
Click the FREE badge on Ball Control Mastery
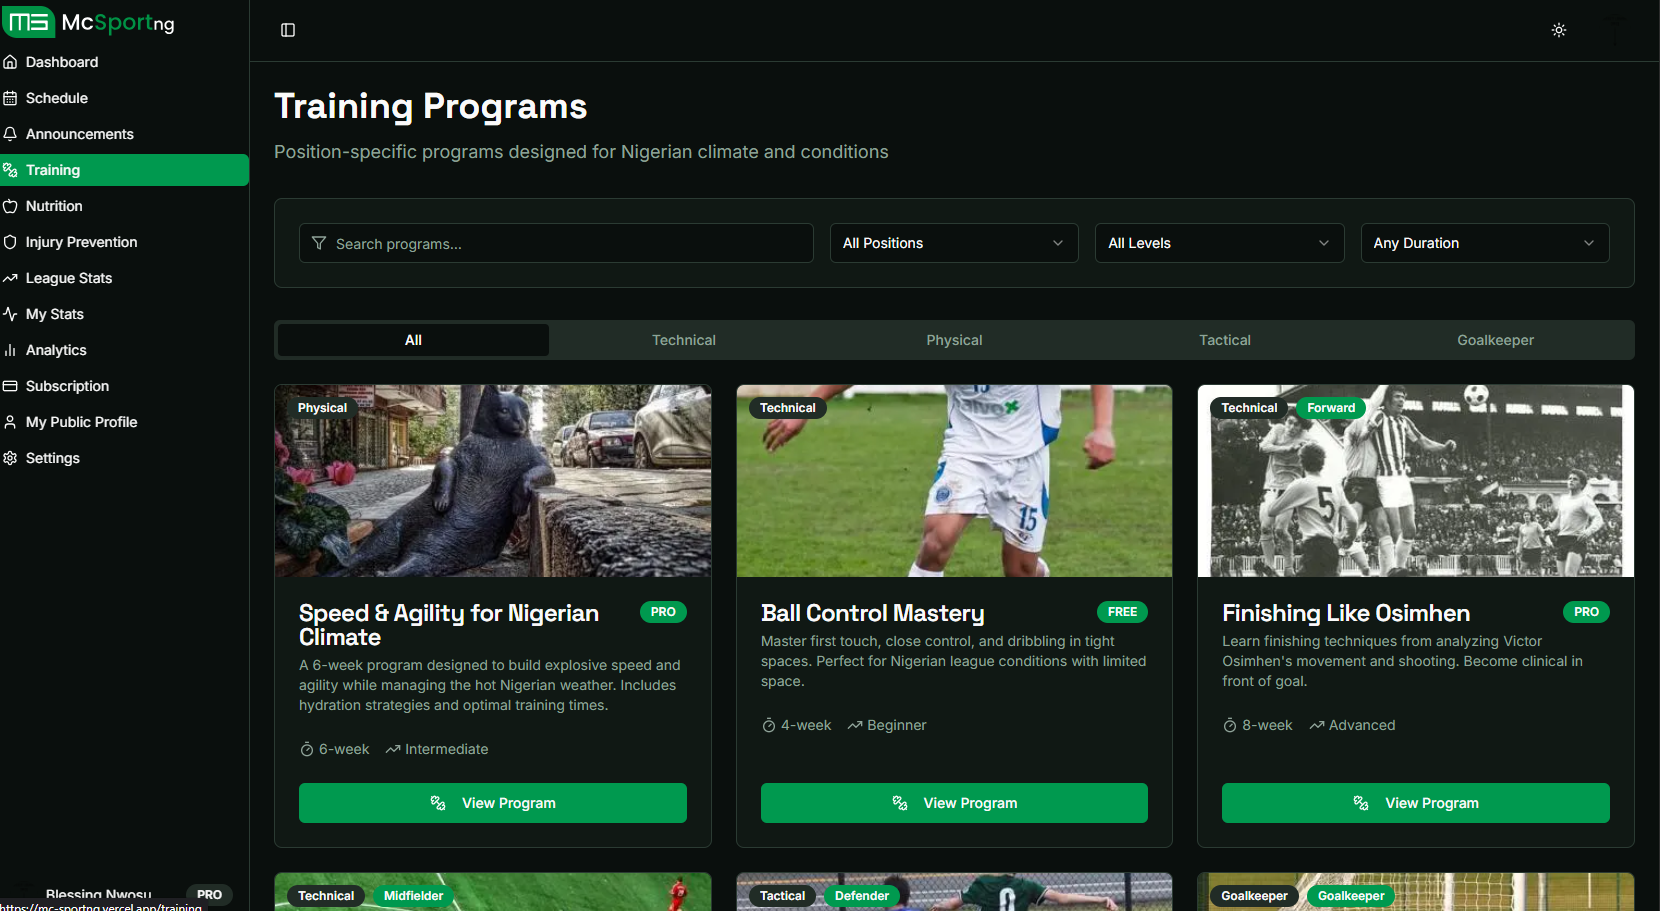[1122, 612]
